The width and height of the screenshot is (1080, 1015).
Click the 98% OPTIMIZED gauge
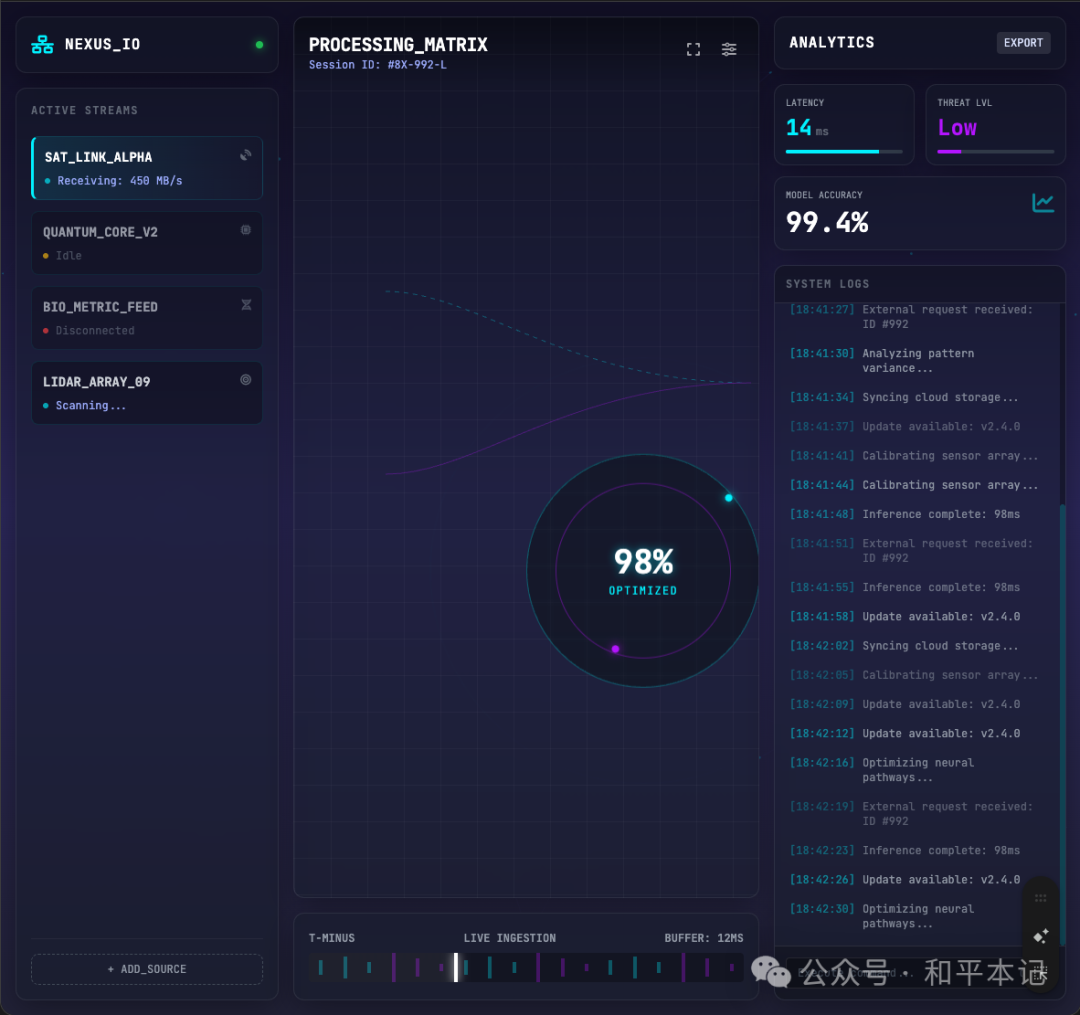pos(643,570)
